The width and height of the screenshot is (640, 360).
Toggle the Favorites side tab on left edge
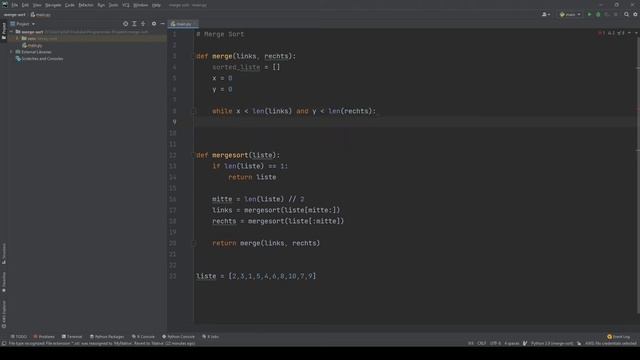click(x=4, y=282)
